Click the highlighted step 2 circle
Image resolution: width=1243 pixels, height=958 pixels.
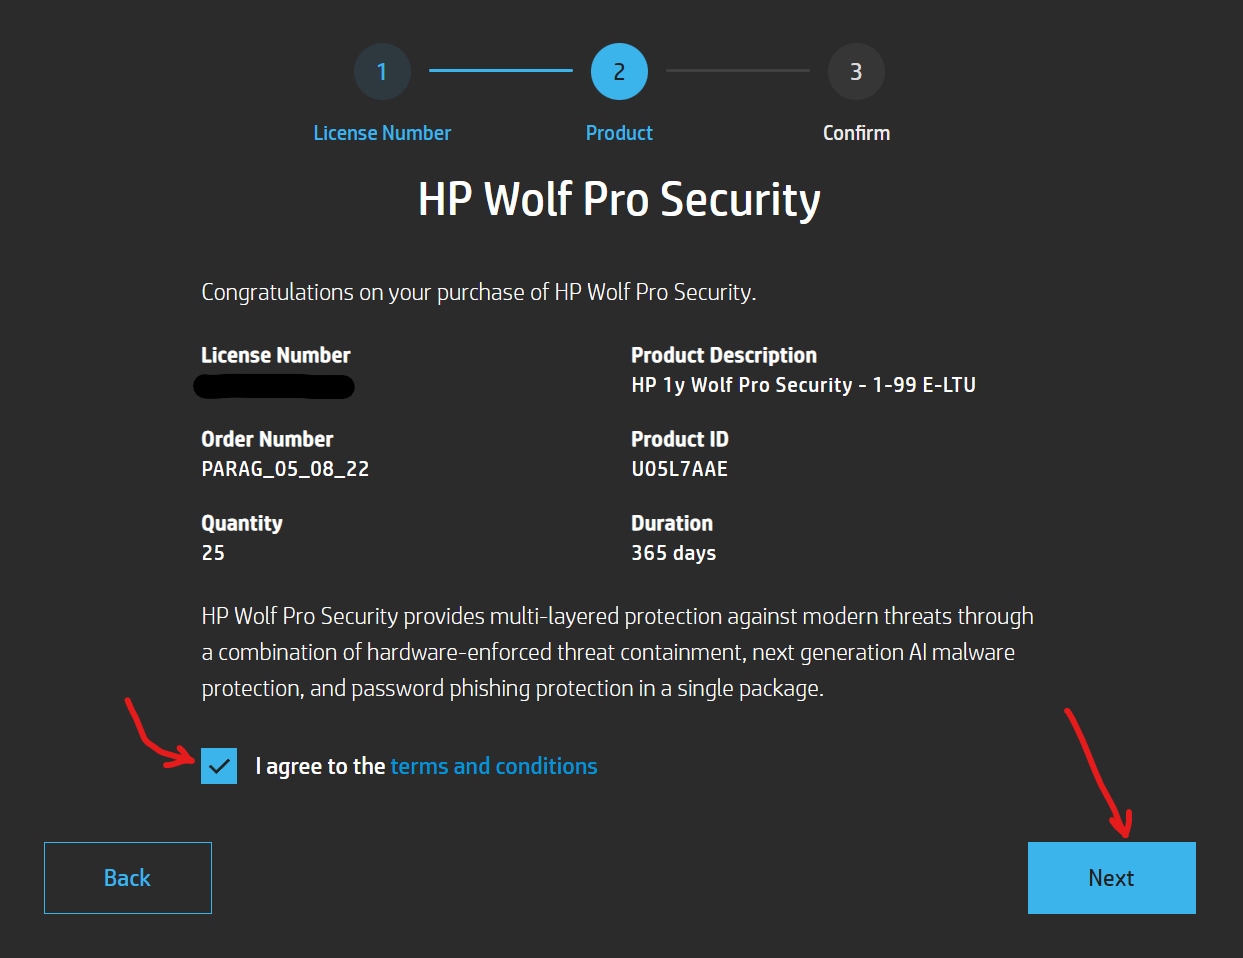[619, 71]
